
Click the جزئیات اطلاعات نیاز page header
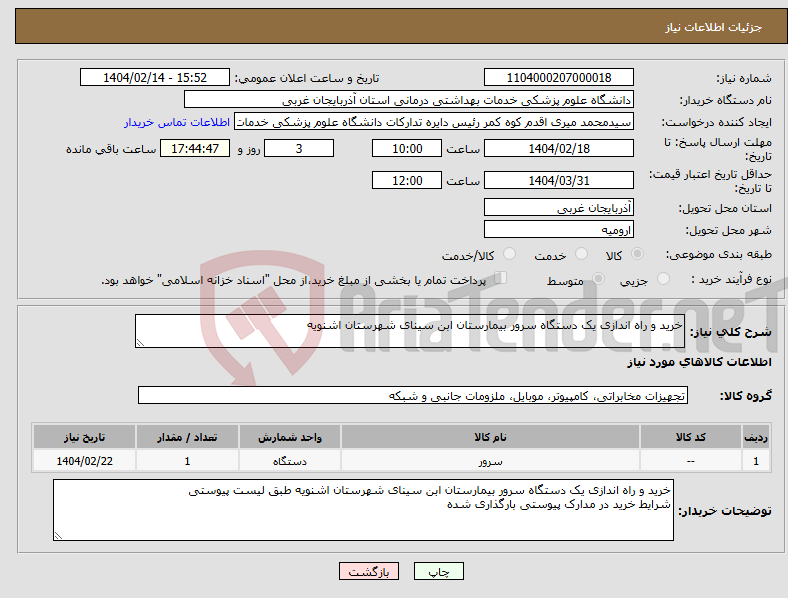point(714,27)
